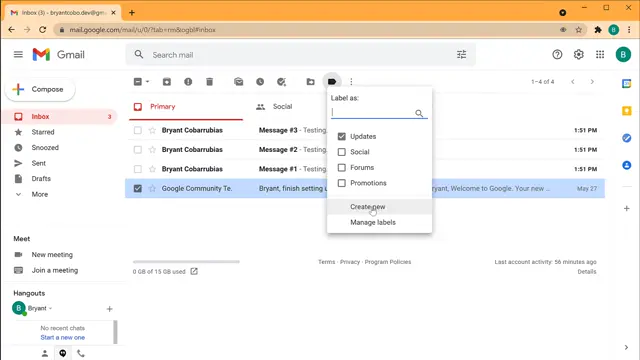Click the Hangouts chat list scrollbar
Viewport: 640px width, 360px height.
tap(115, 332)
